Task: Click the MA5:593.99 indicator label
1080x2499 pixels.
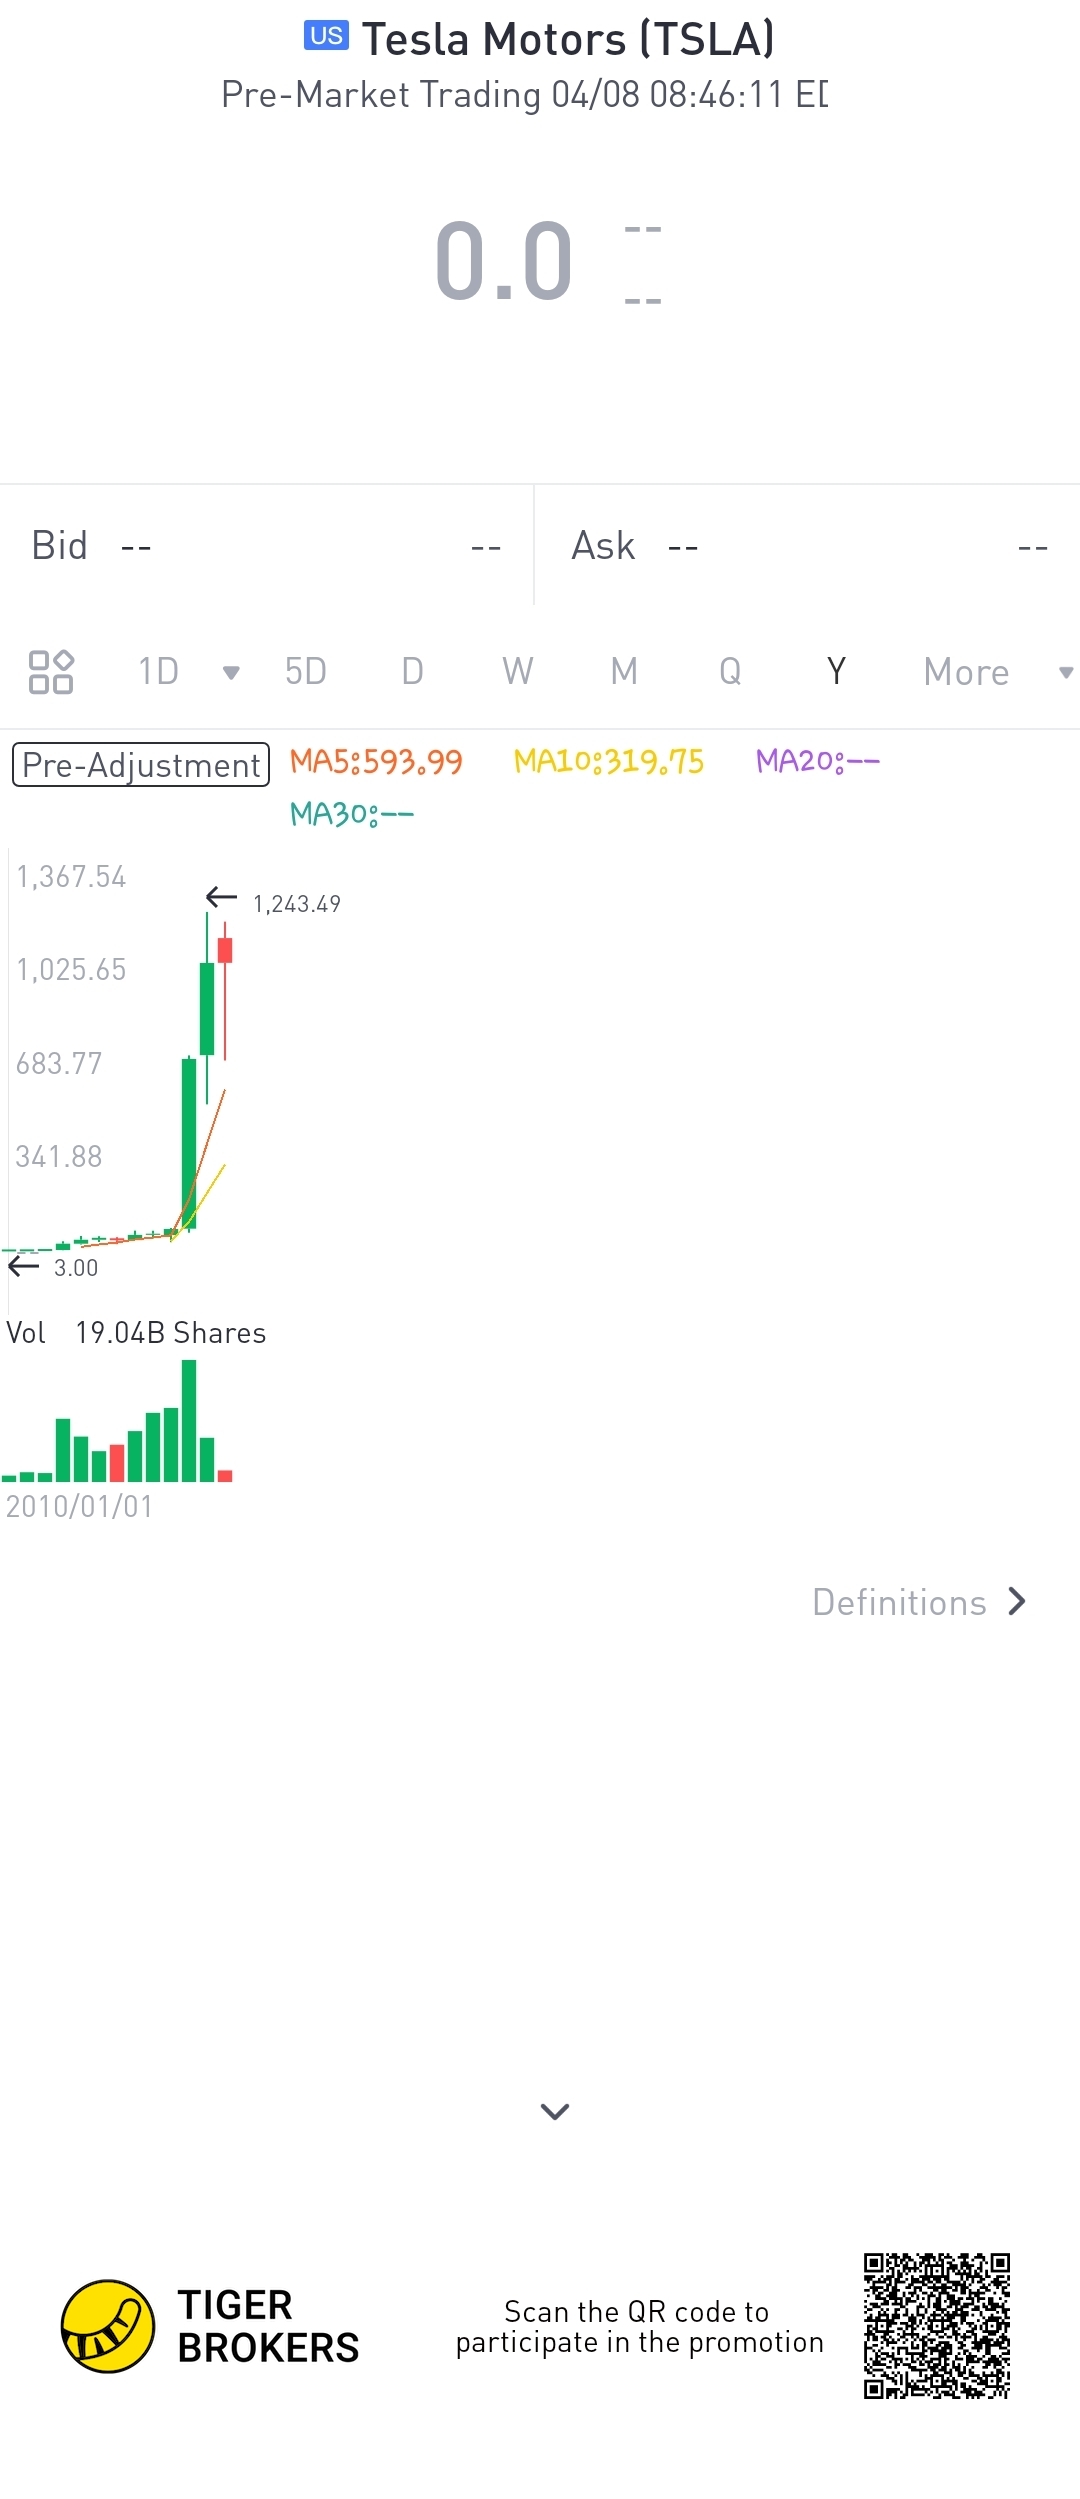Action: pyautogui.click(x=376, y=762)
